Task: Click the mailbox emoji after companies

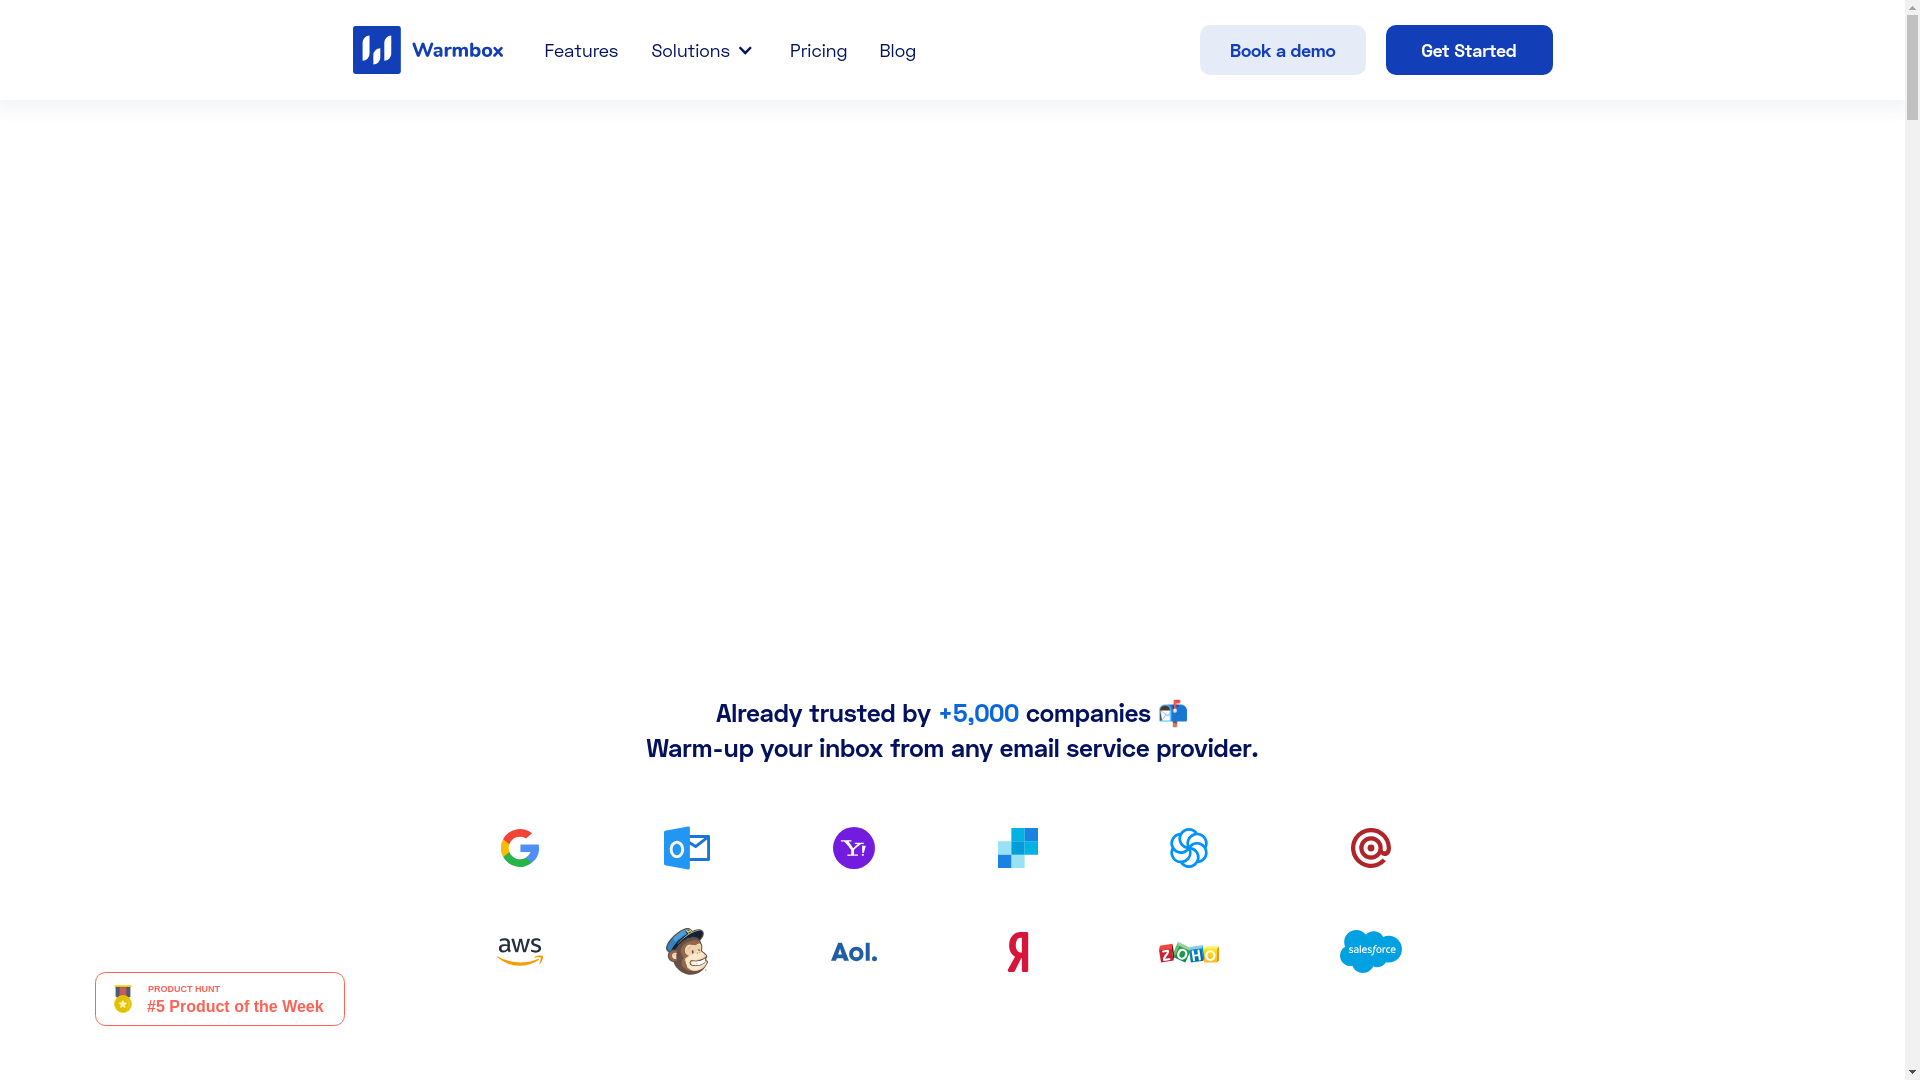Action: 1173,713
